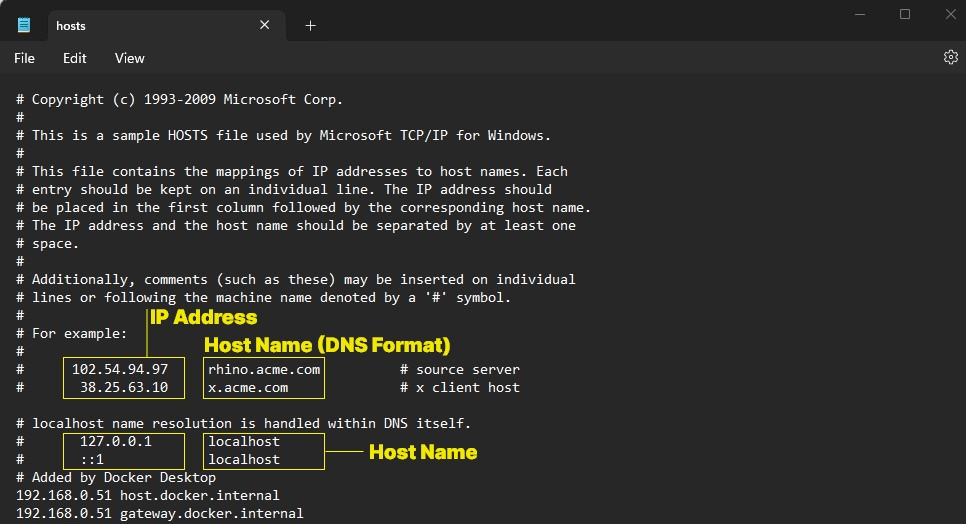The height and width of the screenshot is (524, 966).
Task: Click the host name rhino.acme.com
Action: coord(264,369)
